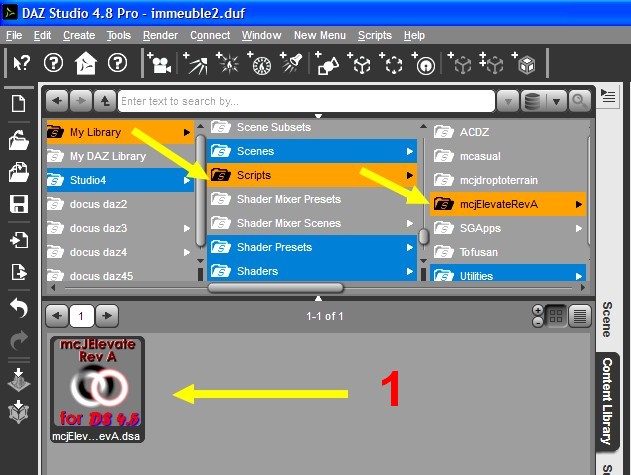
Task: Expand the SGApps folder arrow
Action: tap(579, 228)
